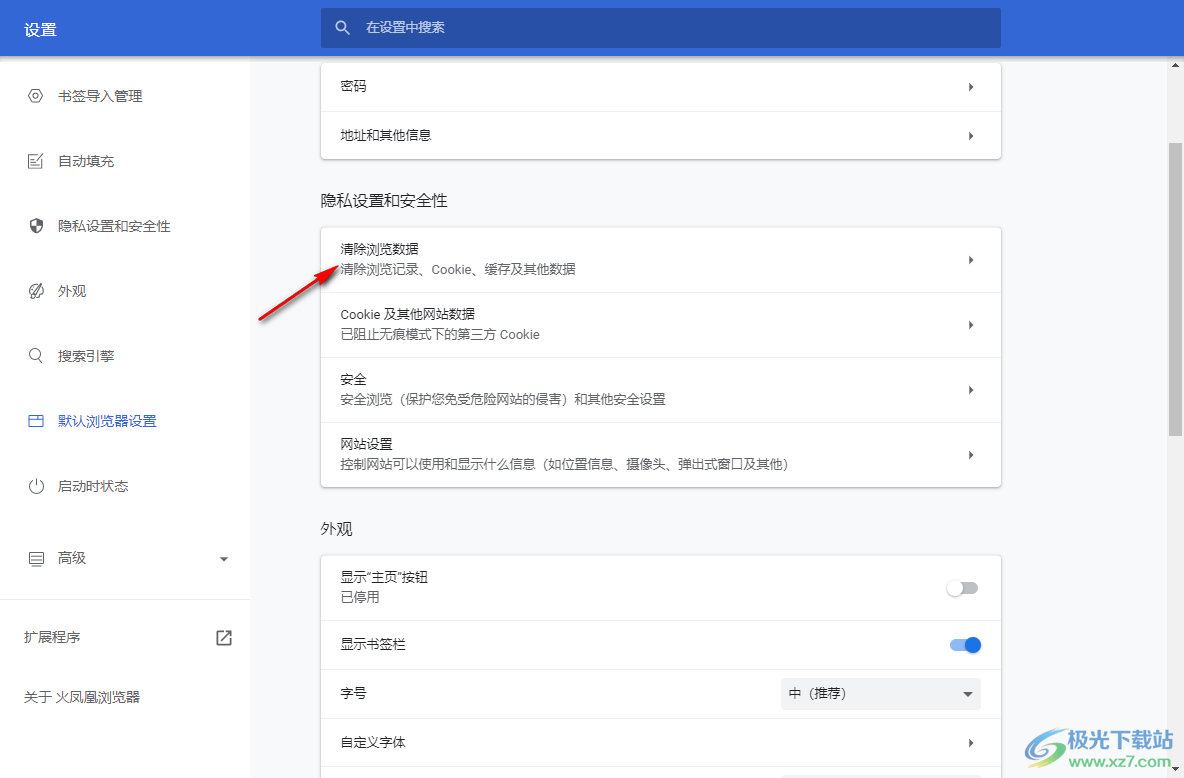Viewport: 1184px width, 778px height.
Task: Jump to 外观 section from sidebar
Action: 72,291
